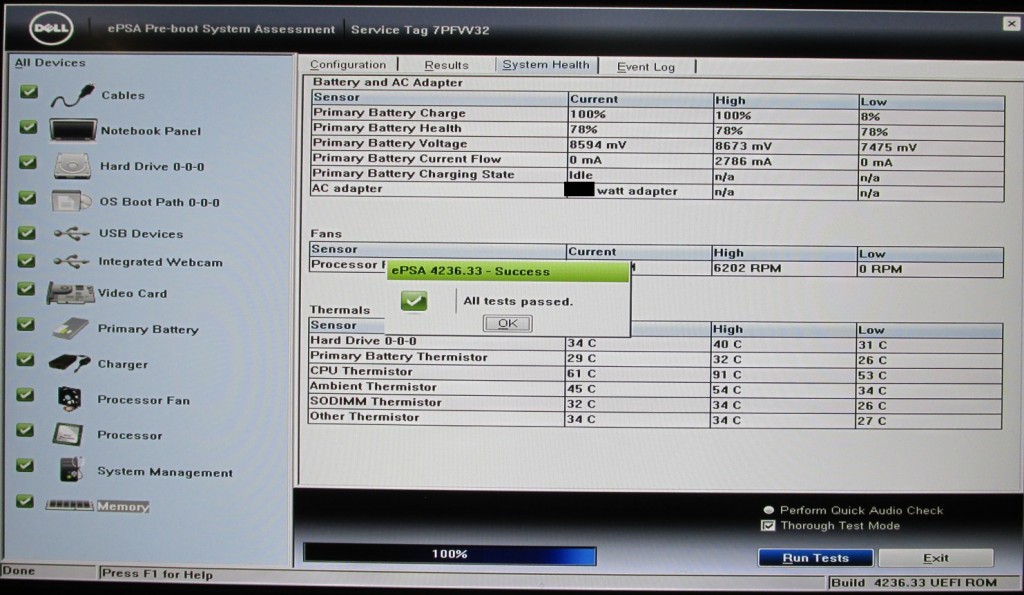Click the Build 4236.33 UEFI ROM status
1024x595 pixels.
point(914,583)
